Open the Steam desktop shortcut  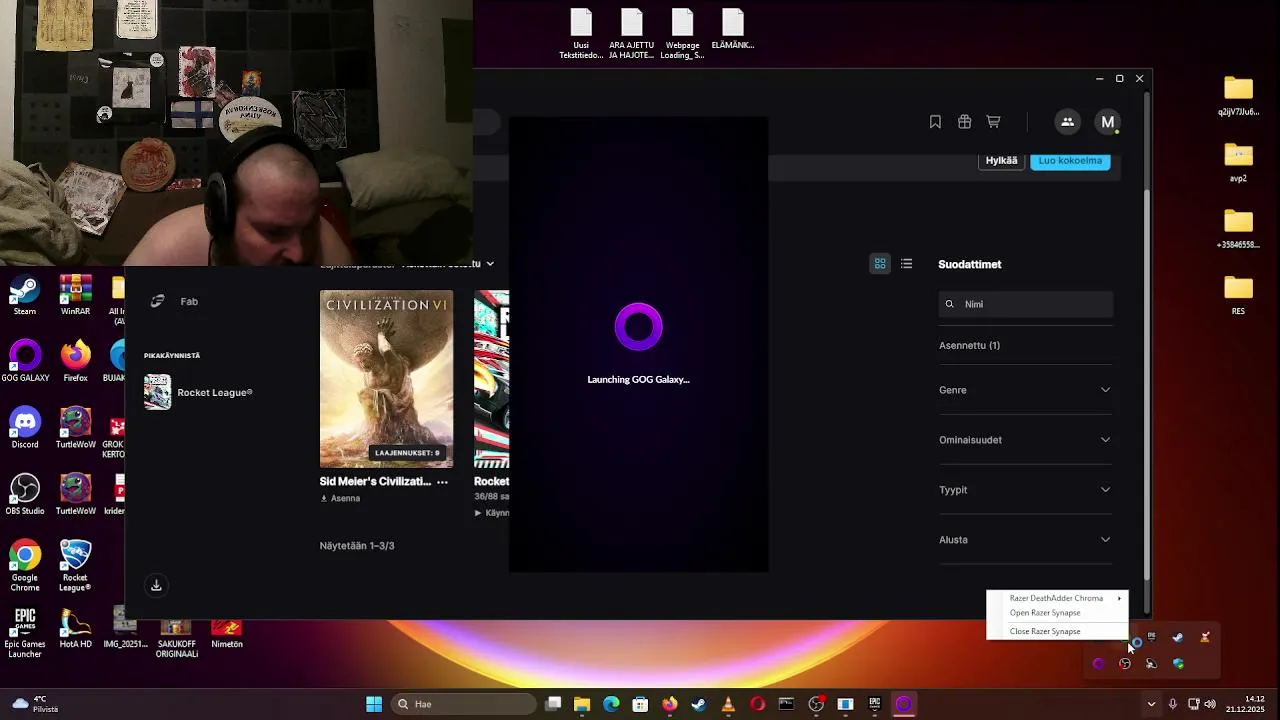(25, 296)
